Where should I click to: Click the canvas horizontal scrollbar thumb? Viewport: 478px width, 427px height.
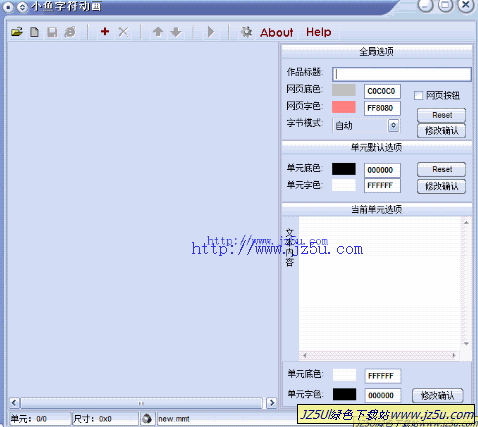pyautogui.click(x=141, y=403)
